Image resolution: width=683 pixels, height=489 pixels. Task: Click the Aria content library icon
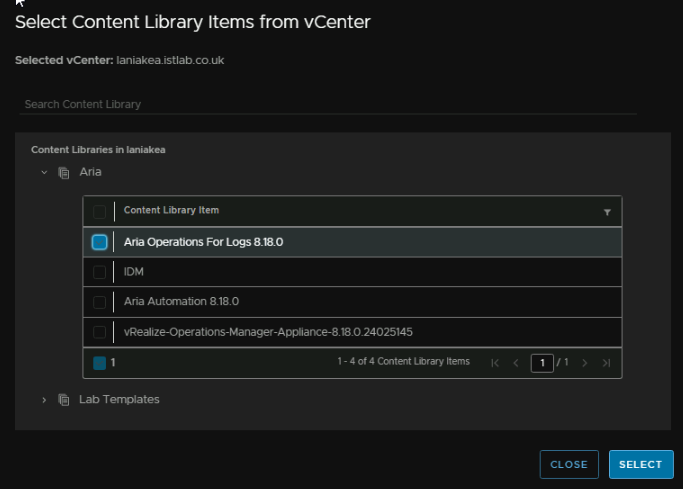(64, 172)
